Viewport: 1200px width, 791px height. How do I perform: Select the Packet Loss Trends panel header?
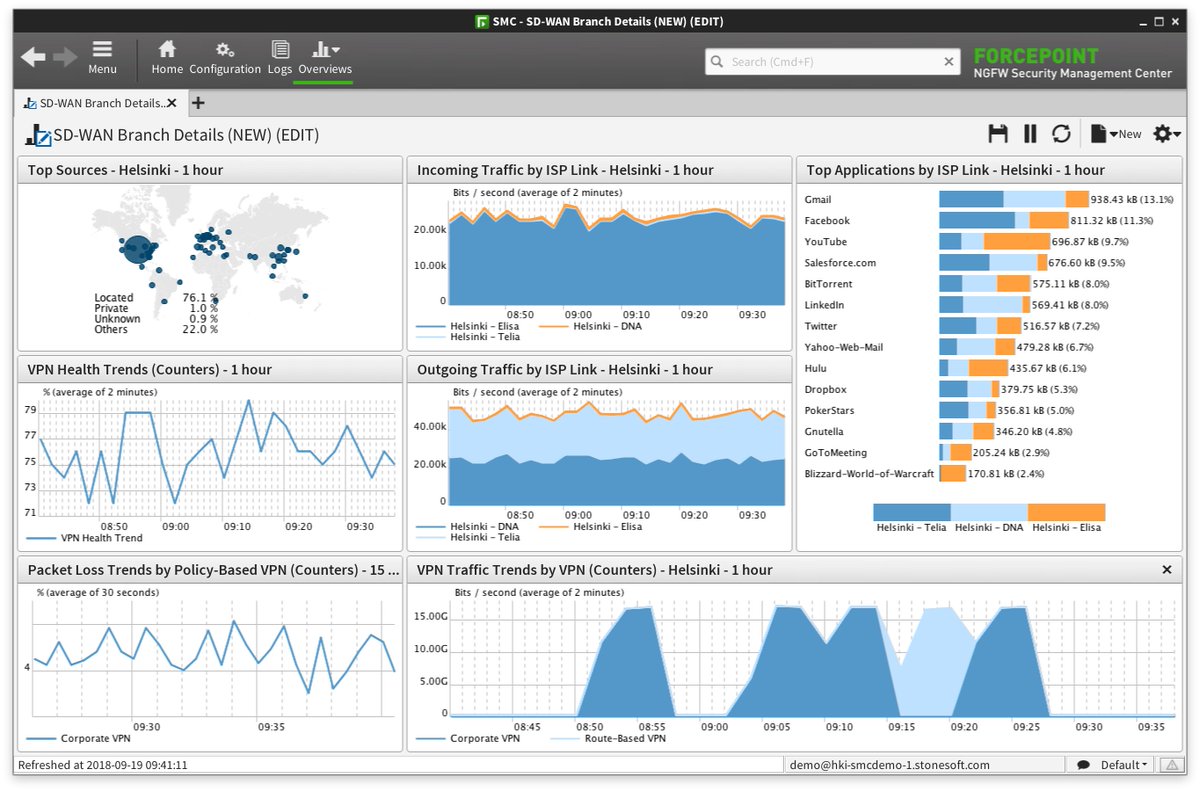pos(210,570)
